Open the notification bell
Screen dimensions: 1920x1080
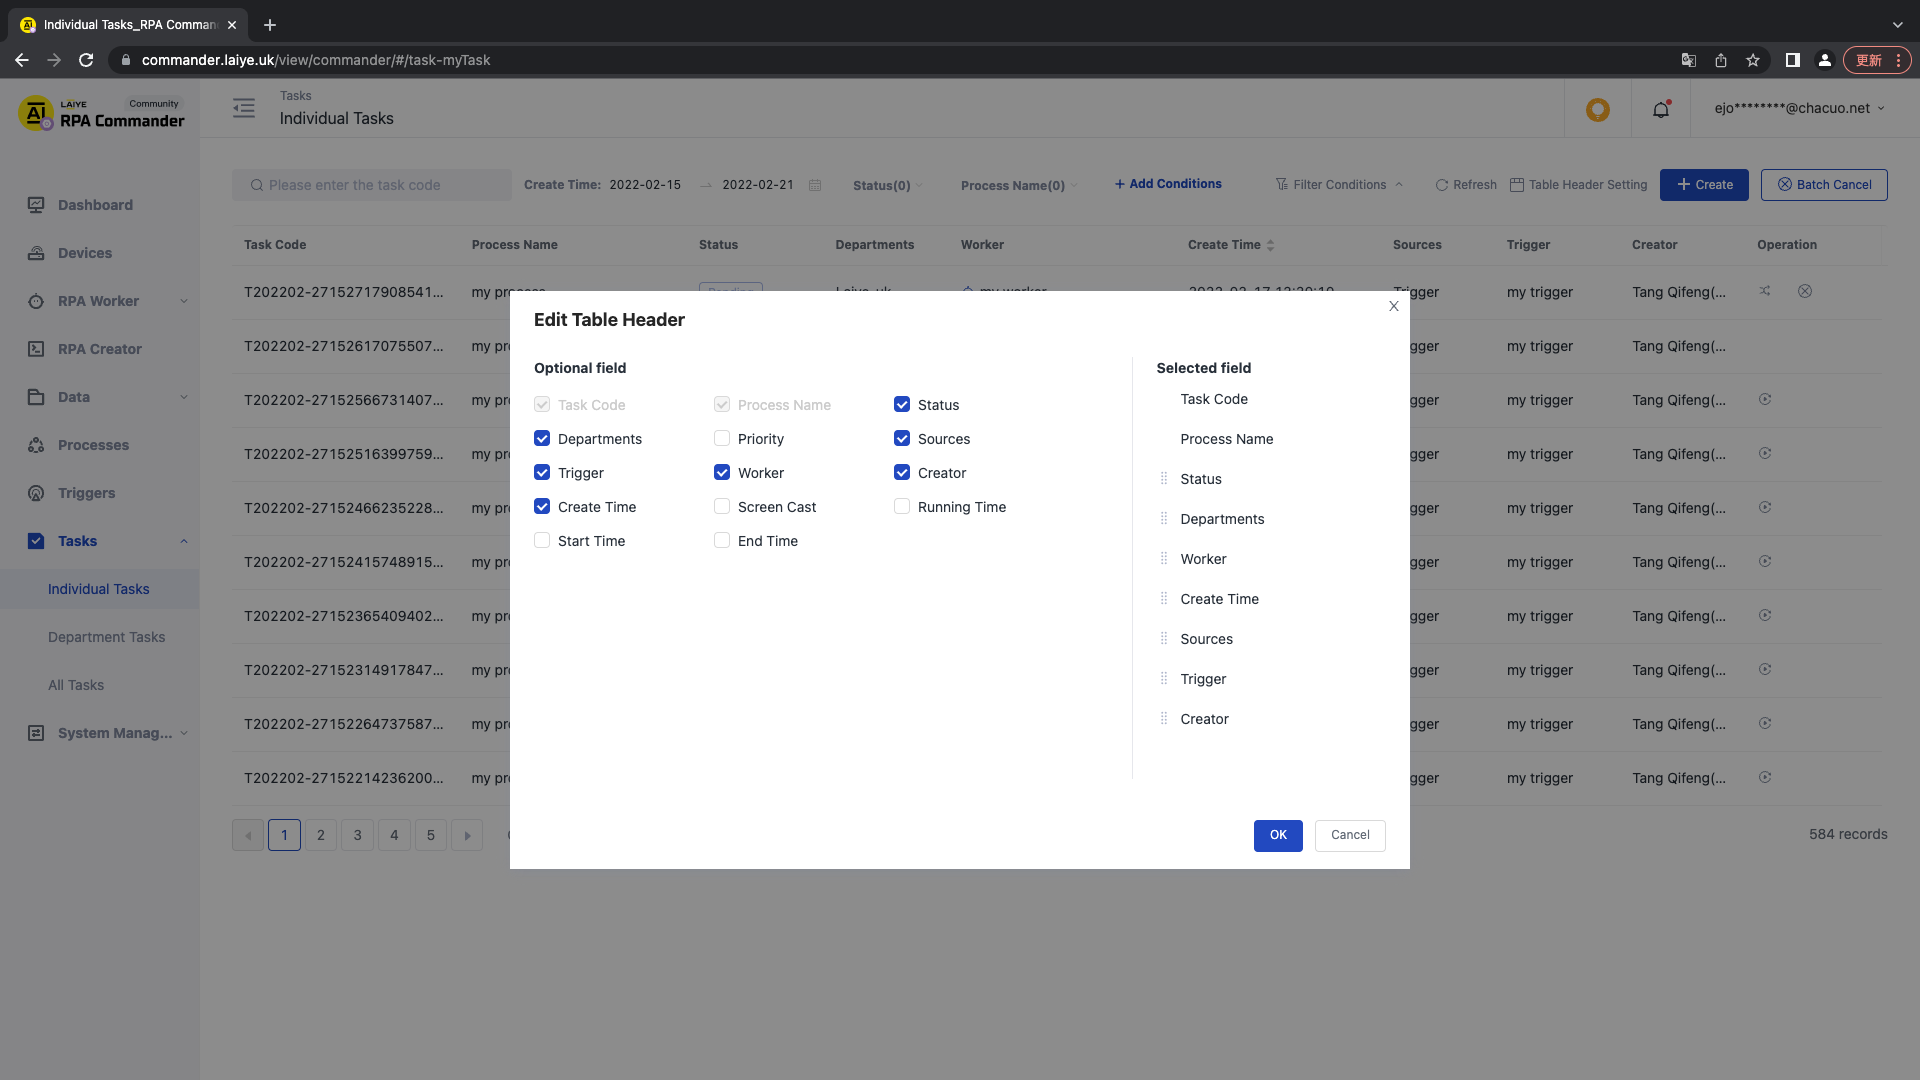pos(1661,109)
